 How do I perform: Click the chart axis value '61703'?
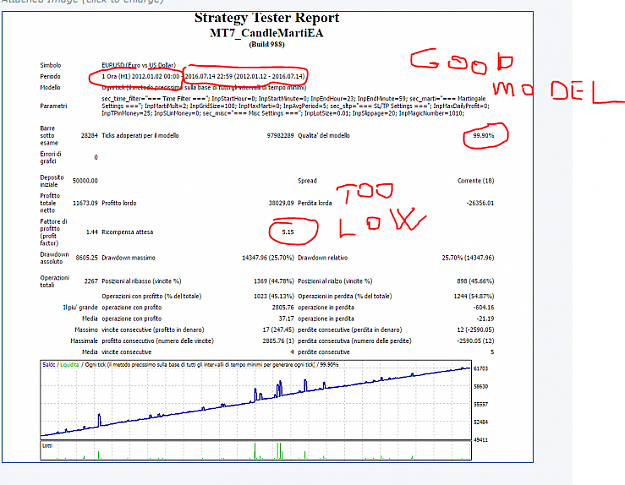click(x=481, y=369)
